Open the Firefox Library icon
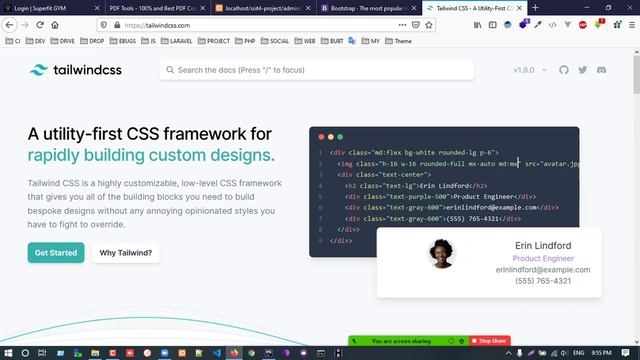 click(477, 25)
